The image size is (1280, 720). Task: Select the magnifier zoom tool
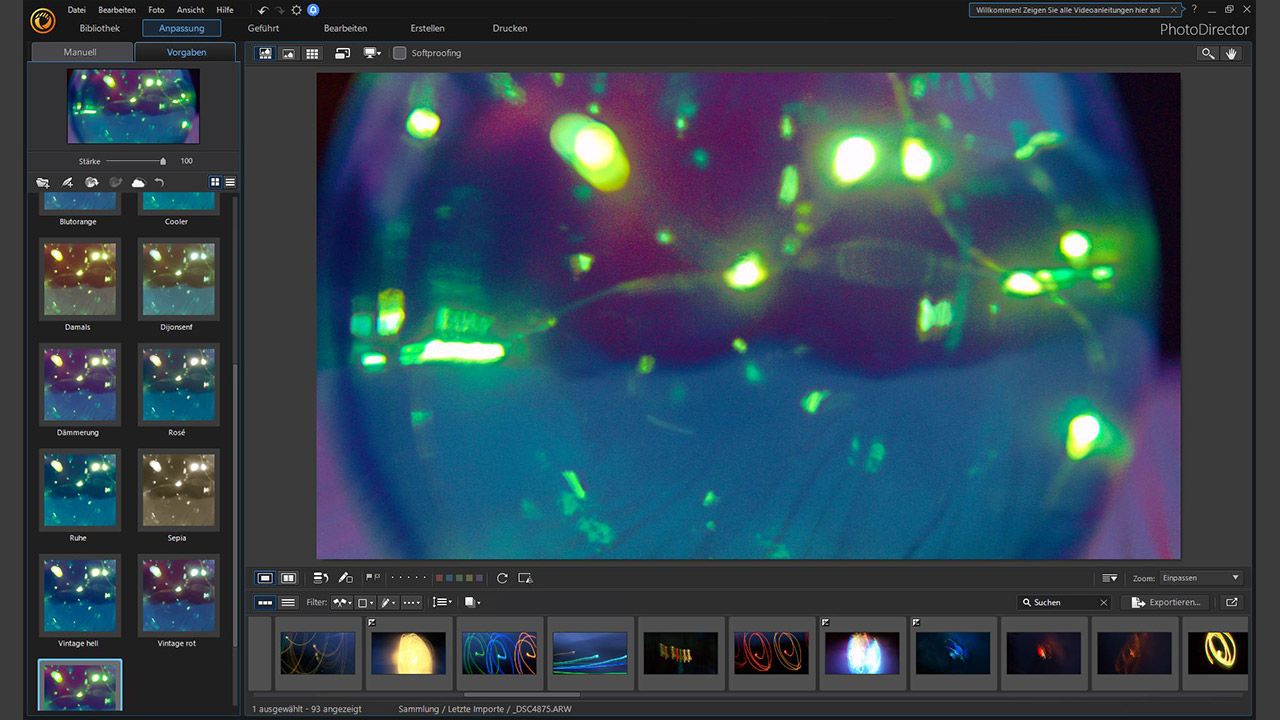(x=1208, y=53)
